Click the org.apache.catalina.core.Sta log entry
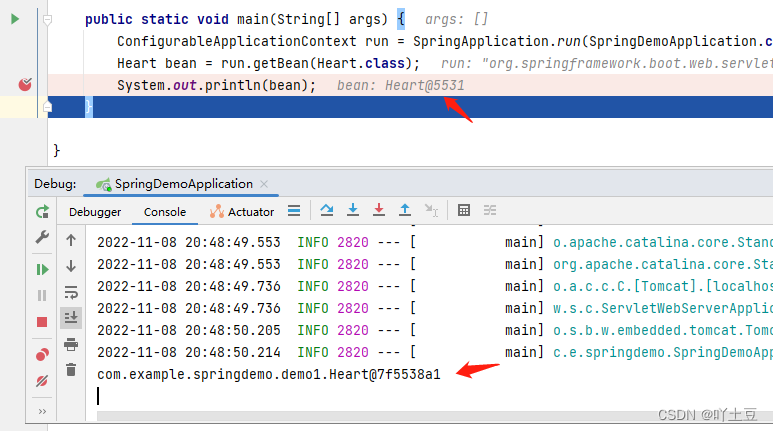Viewport: 773px width, 431px height. (663, 264)
